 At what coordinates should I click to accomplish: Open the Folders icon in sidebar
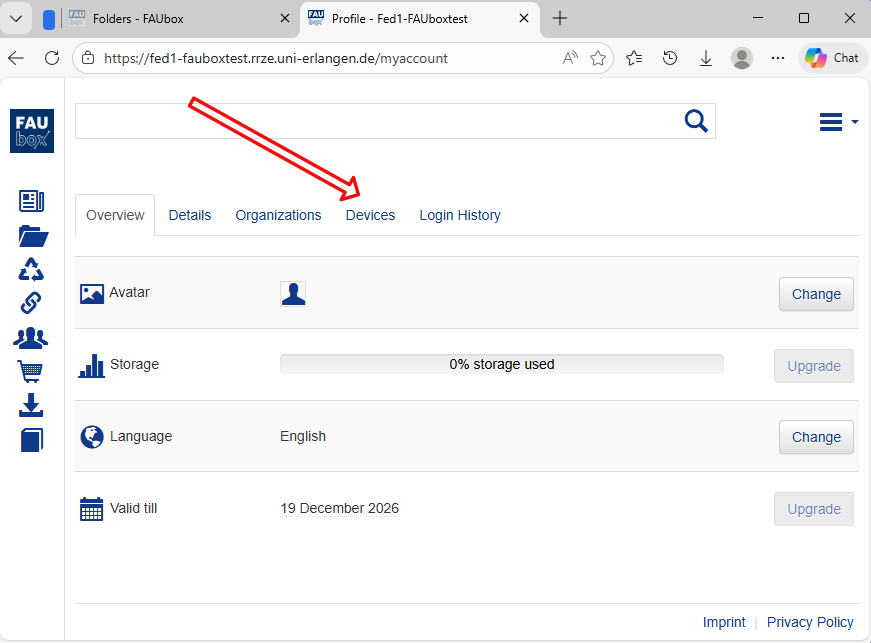pyautogui.click(x=32, y=236)
